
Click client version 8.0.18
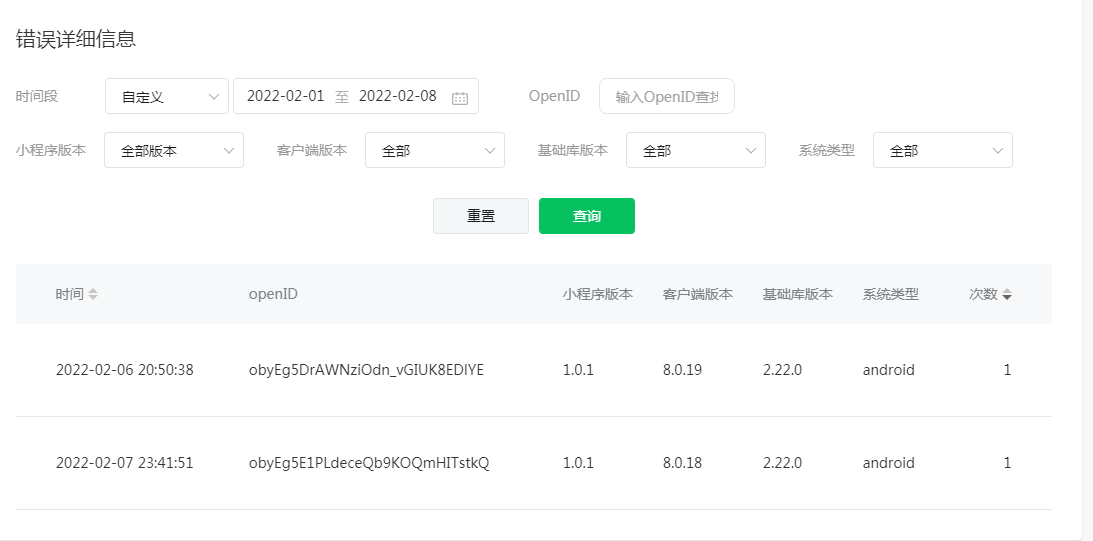[682, 463]
